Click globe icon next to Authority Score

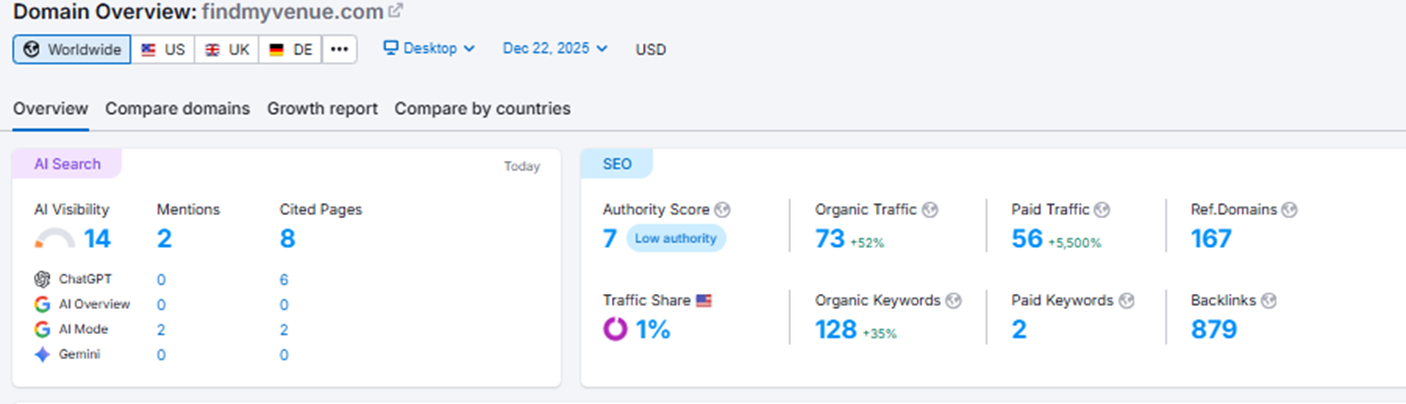723,210
